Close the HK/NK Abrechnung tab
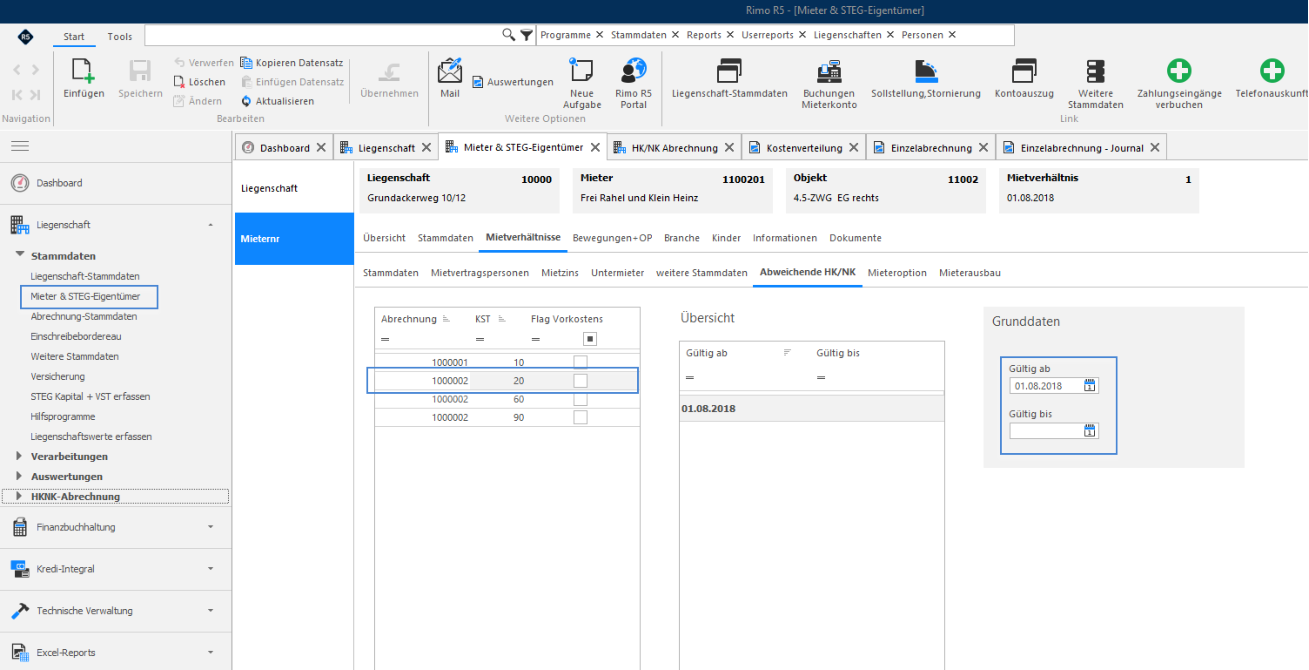 click(728, 148)
